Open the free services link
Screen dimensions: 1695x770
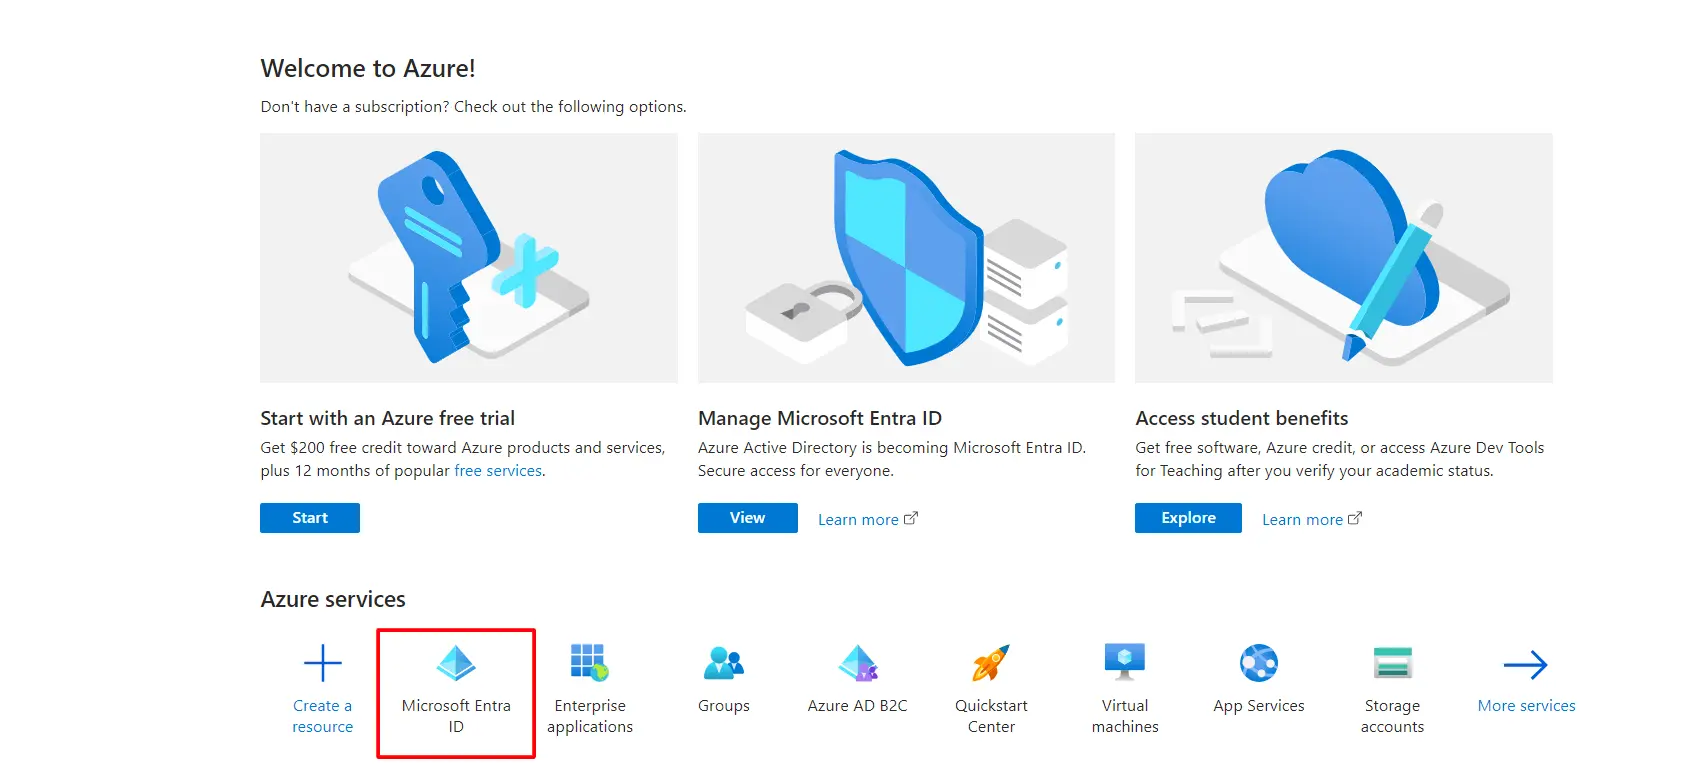click(x=498, y=471)
